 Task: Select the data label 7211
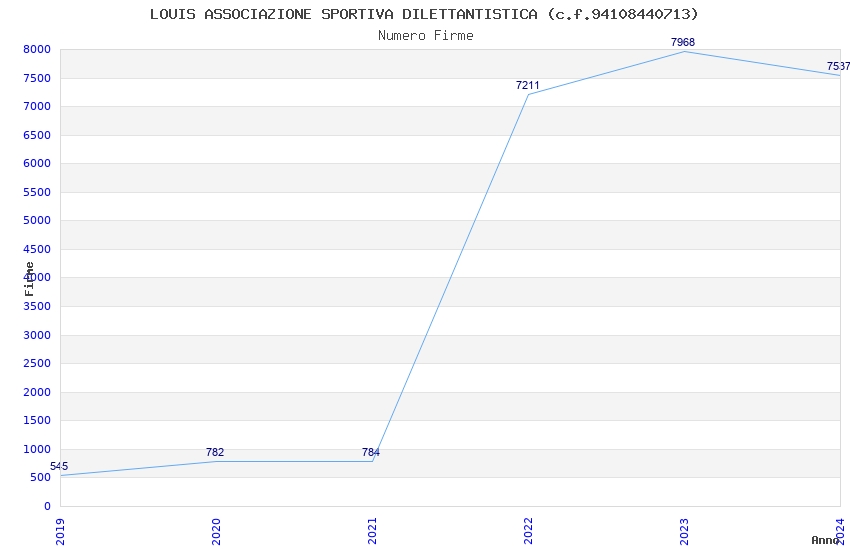pyautogui.click(x=527, y=86)
